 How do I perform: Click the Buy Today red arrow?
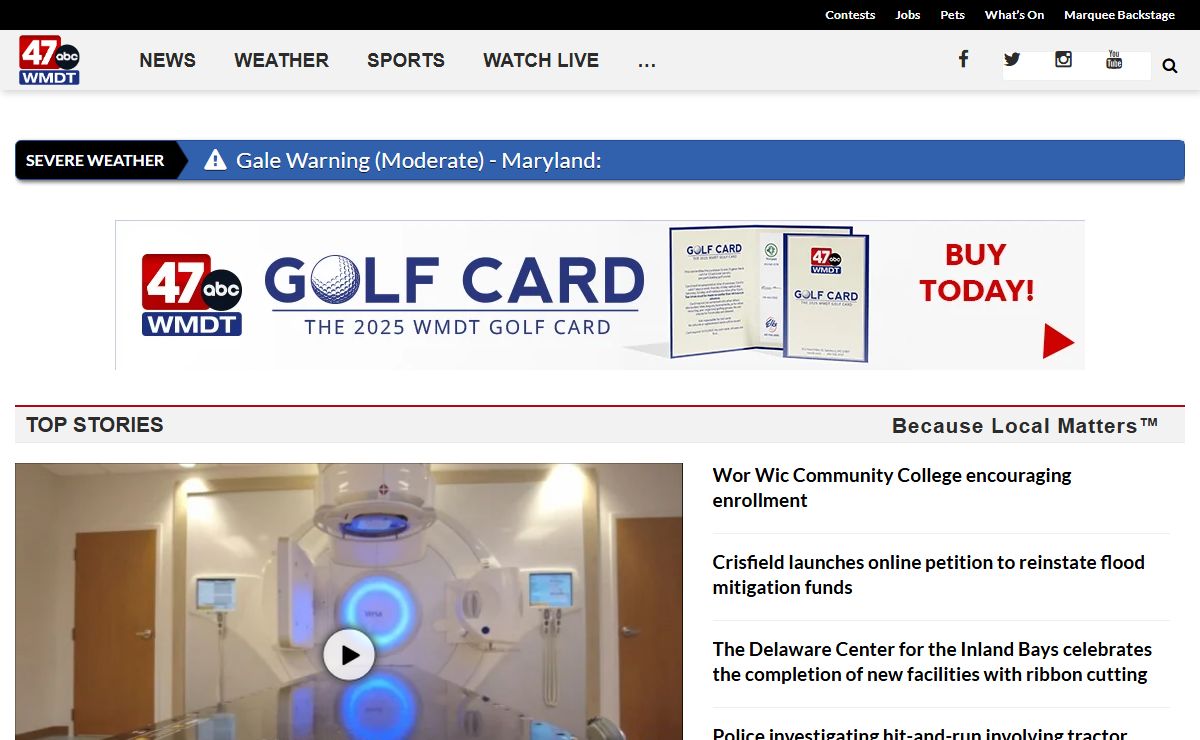pyautogui.click(x=1058, y=341)
